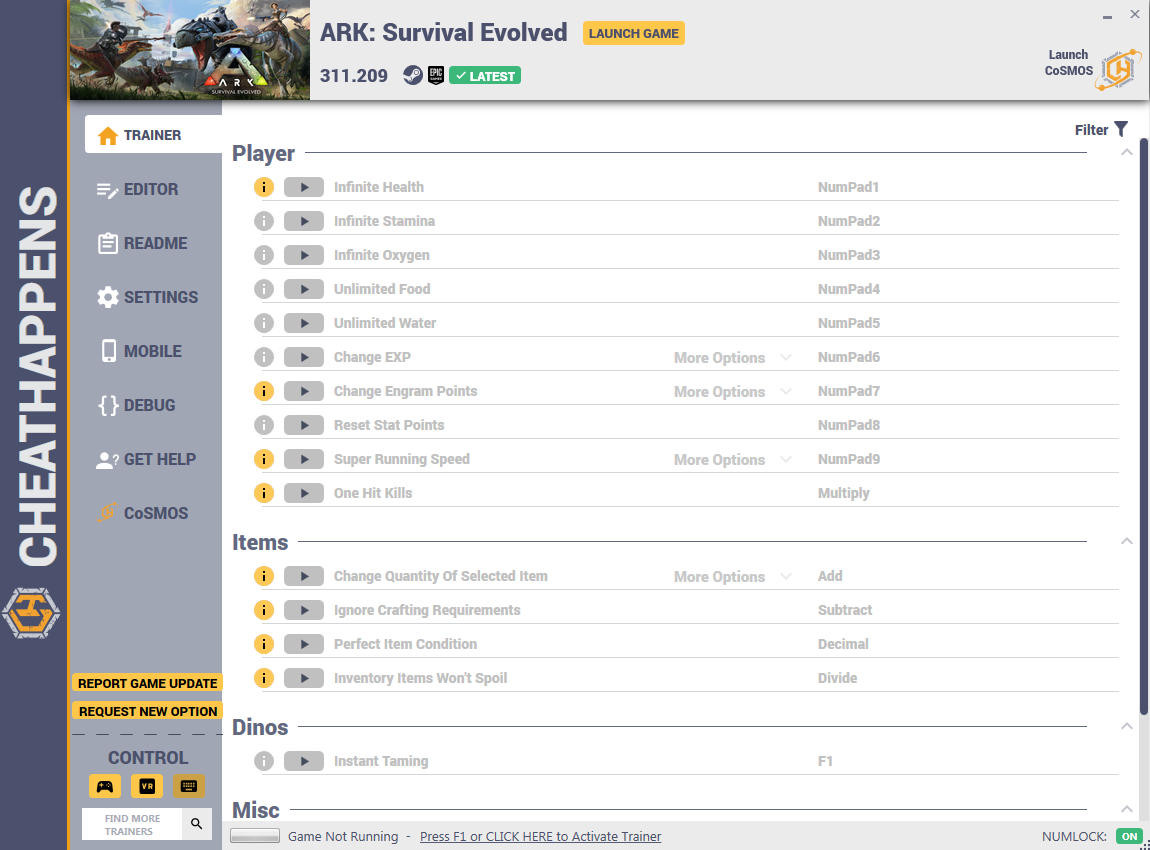The height and width of the screenshot is (850, 1150).
Task: Click the search magnifier for more trainers
Action: [197, 824]
